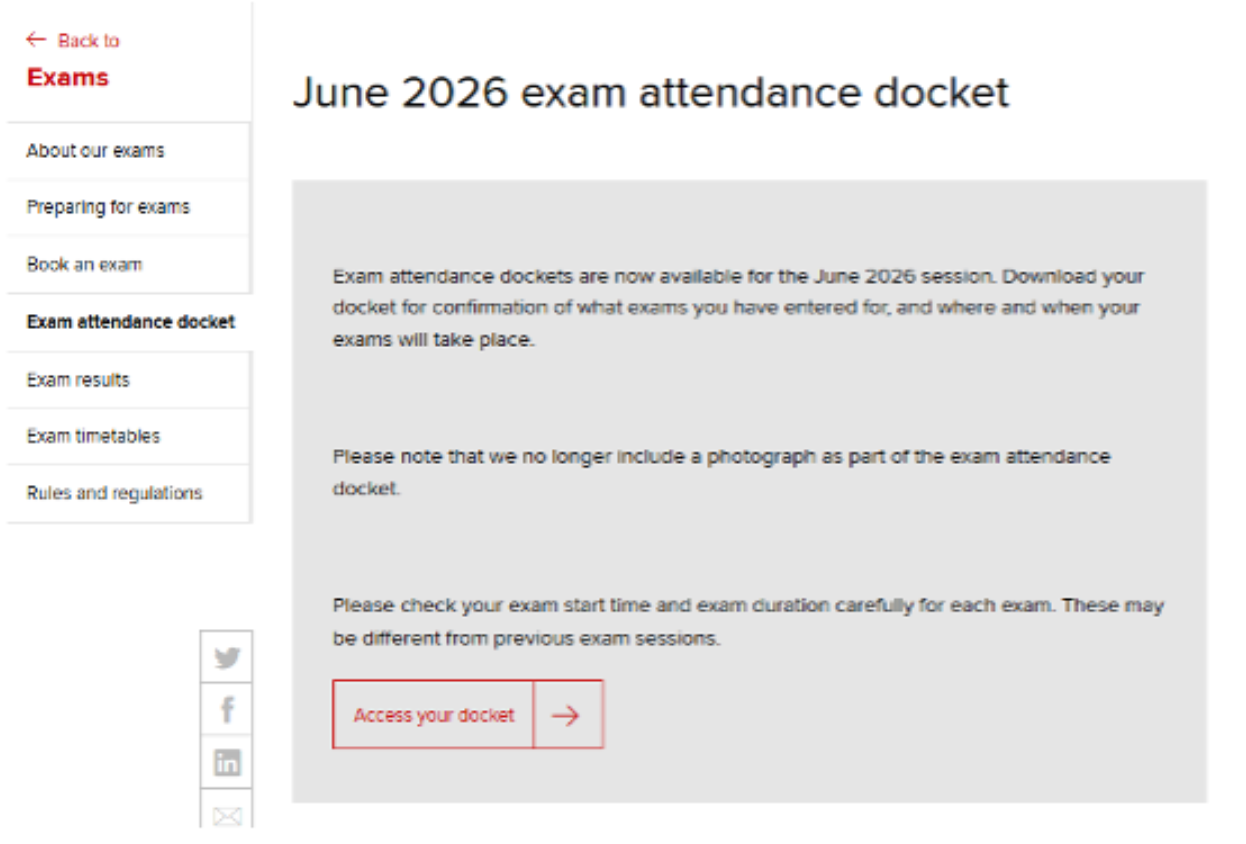Open About our exams section
Screen dimensions: 1246x844
pos(128,151)
